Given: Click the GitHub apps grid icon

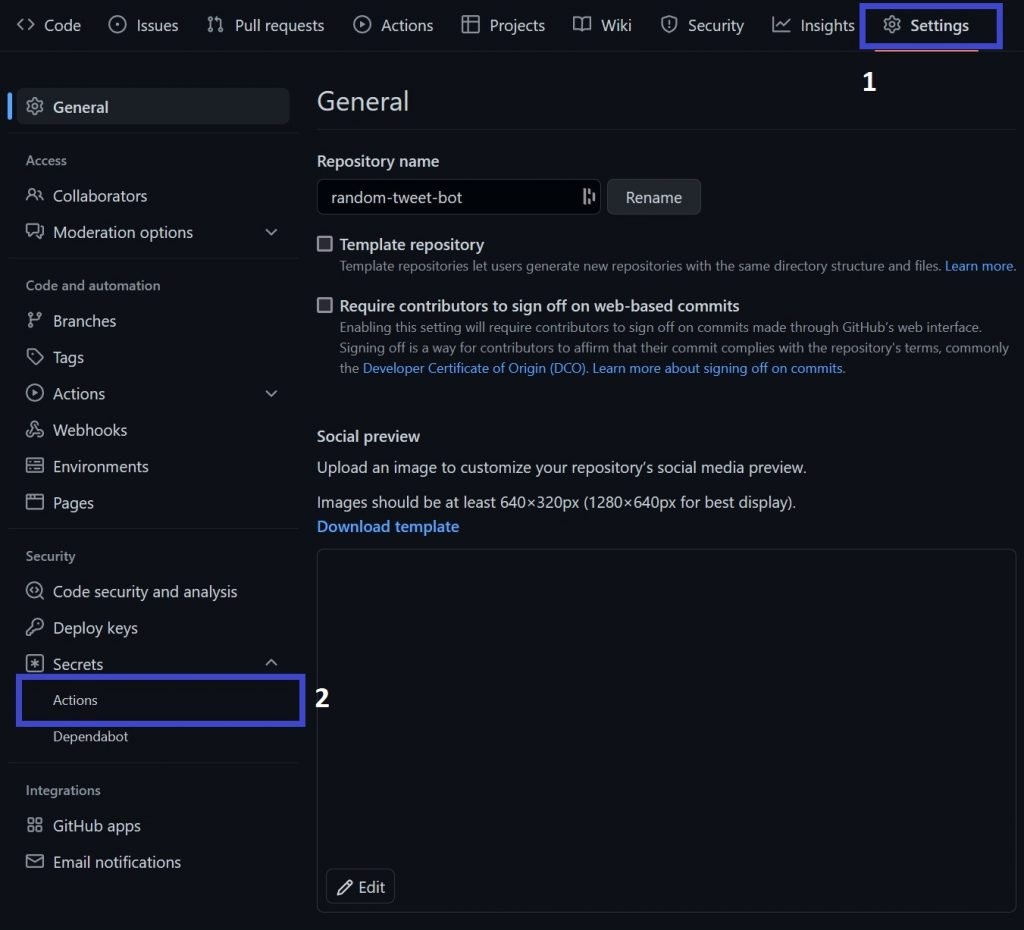Looking at the screenshot, I should click(35, 826).
